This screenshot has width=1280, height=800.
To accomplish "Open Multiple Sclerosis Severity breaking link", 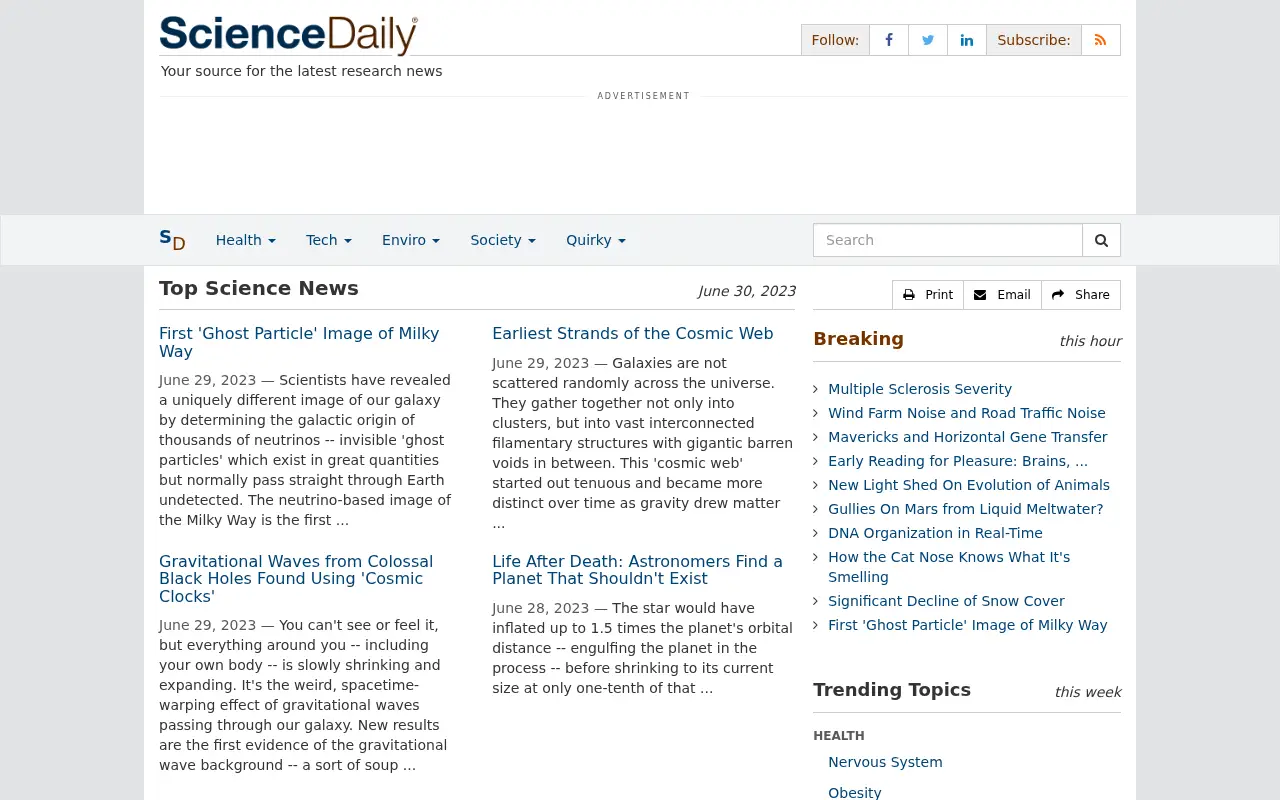I will [x=920, y=389].
